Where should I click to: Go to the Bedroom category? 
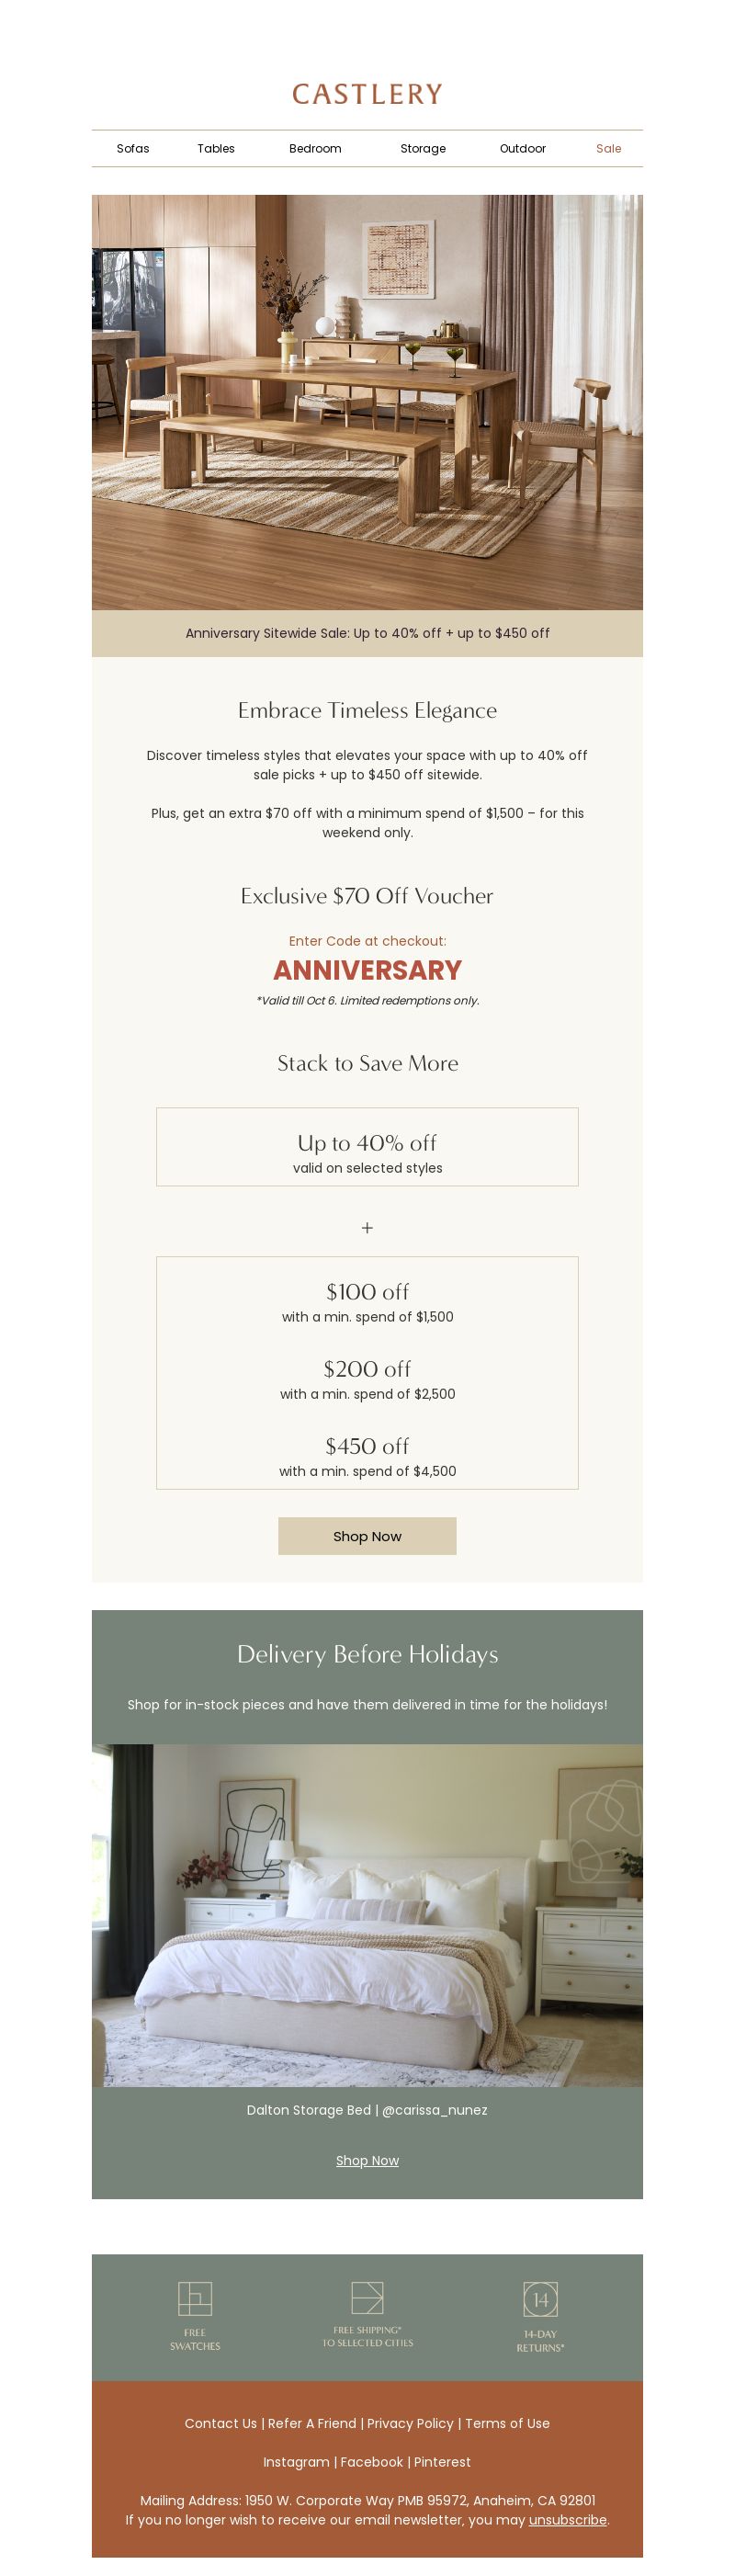315,148
